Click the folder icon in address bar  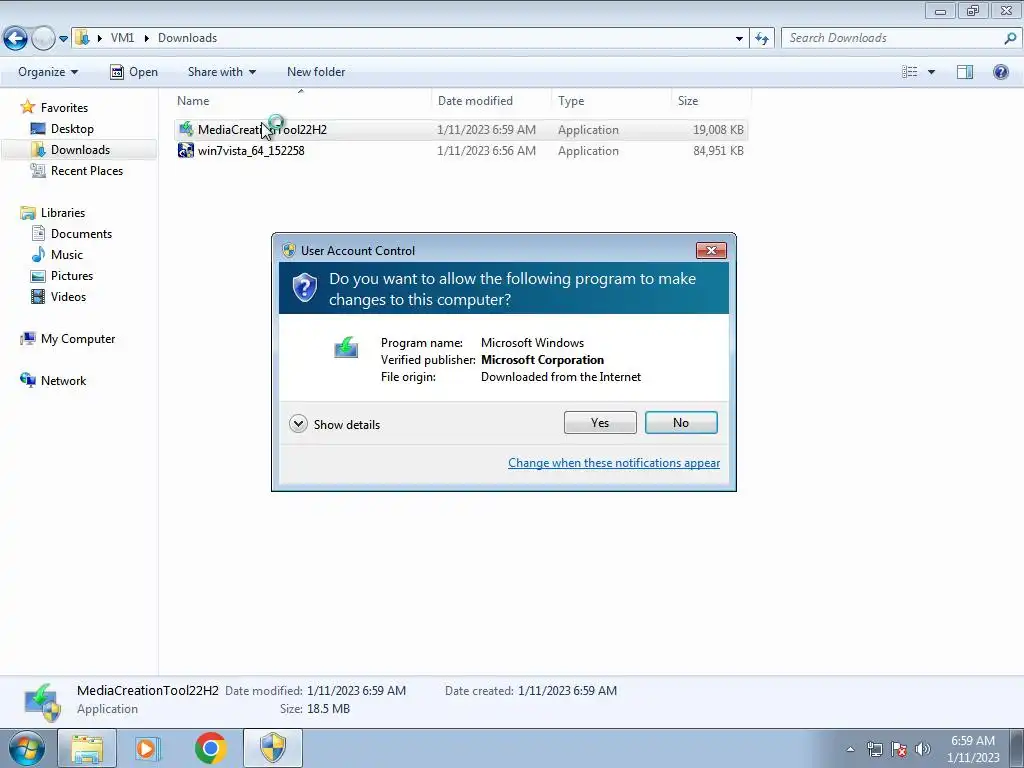click(x=82, y=38)
